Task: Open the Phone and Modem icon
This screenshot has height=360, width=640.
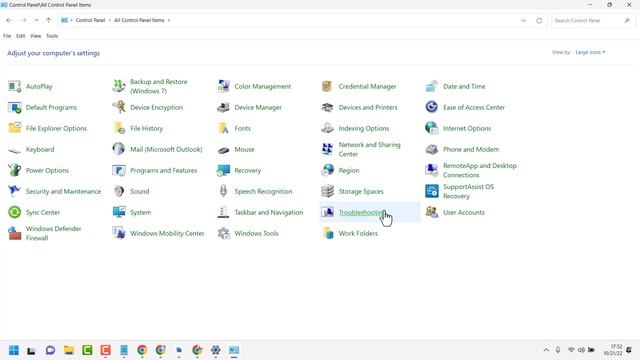Action: point(432,149)
